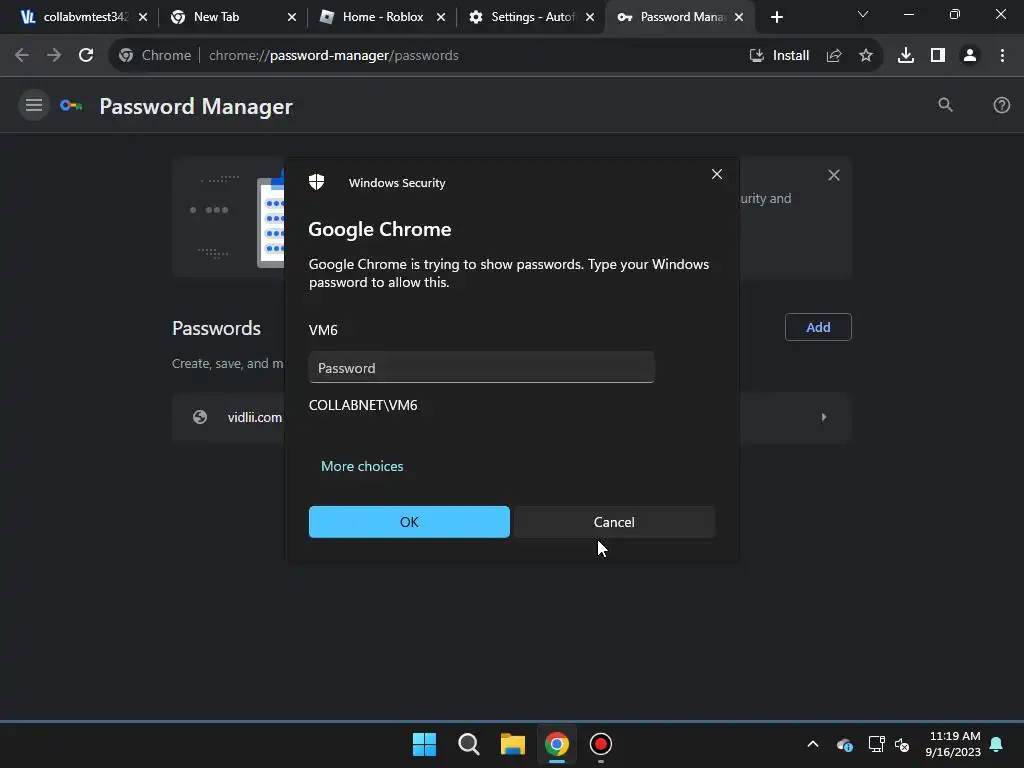Image resolution: width=1024 pixels, height=768 pixels.
Task: Go forward to the next page
Action: 54,56
